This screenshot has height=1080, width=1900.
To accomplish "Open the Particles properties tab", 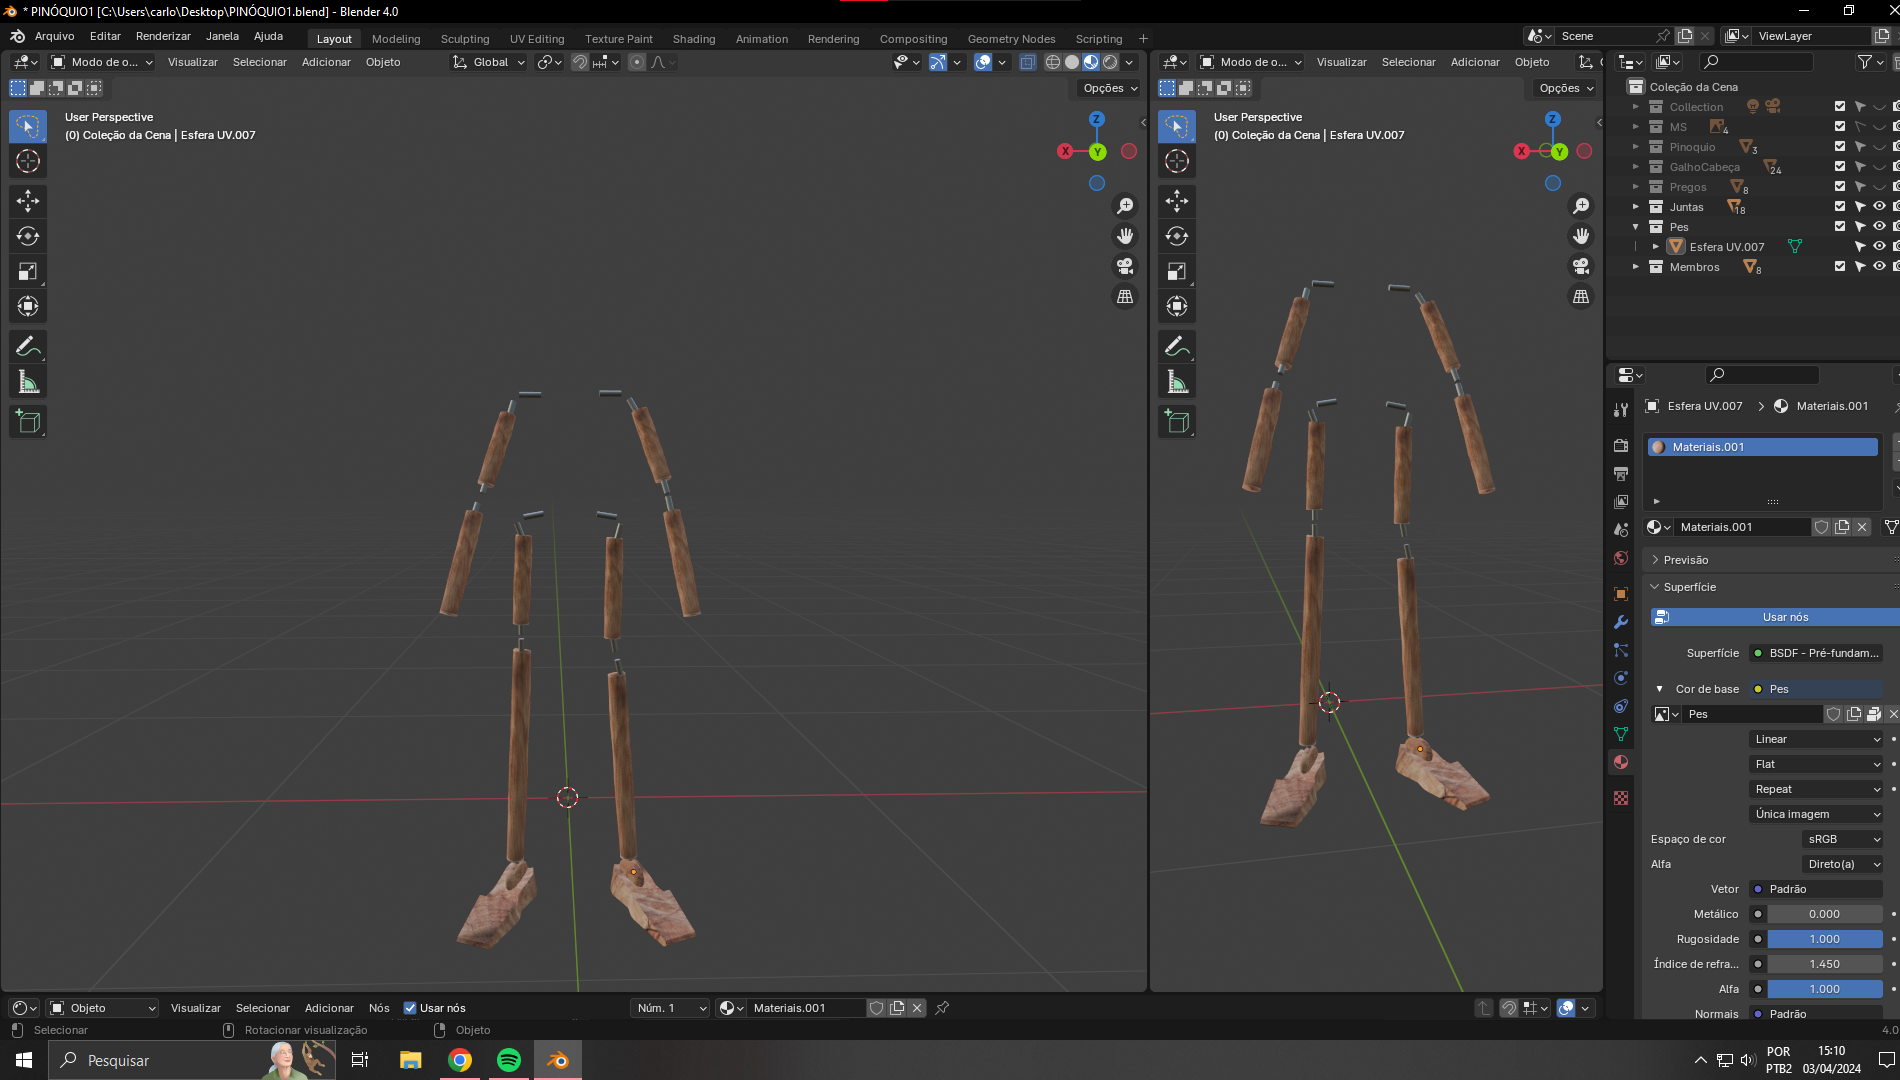I will pos(1621,650).
